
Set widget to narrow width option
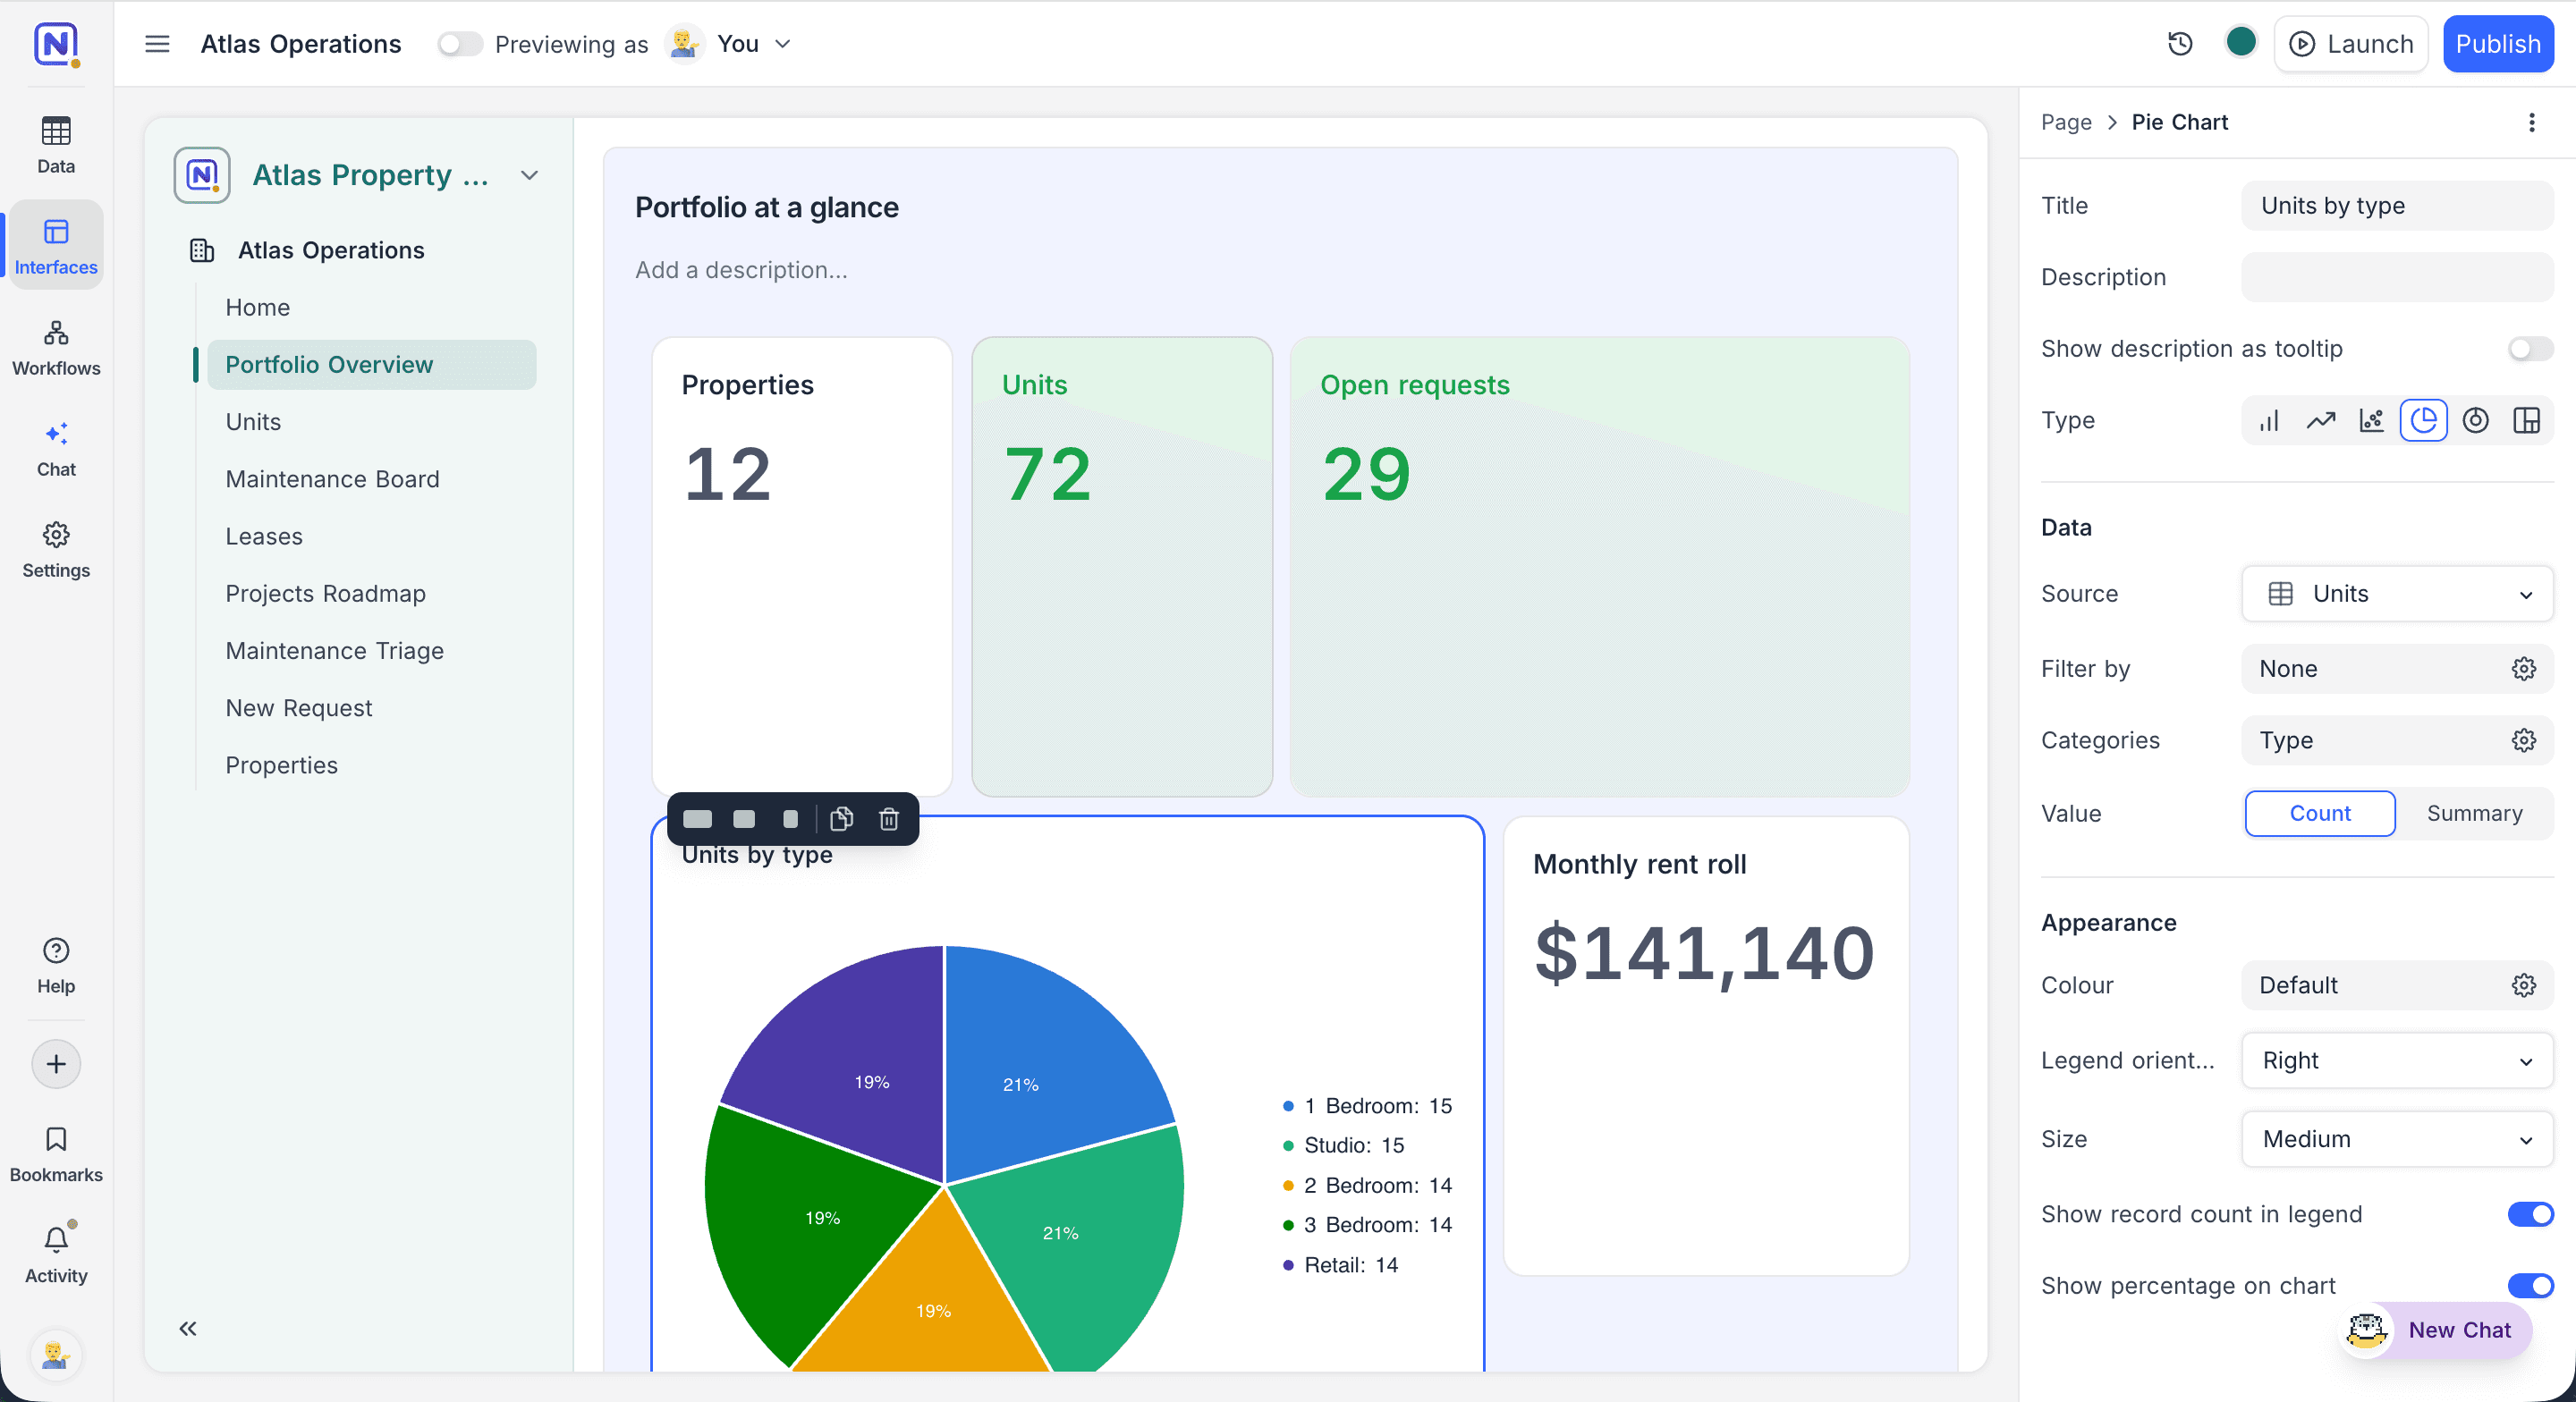(790, 819)
